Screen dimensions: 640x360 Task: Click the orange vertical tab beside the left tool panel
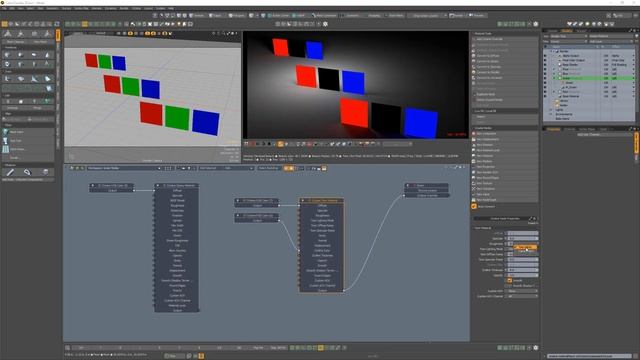(58, 35)
